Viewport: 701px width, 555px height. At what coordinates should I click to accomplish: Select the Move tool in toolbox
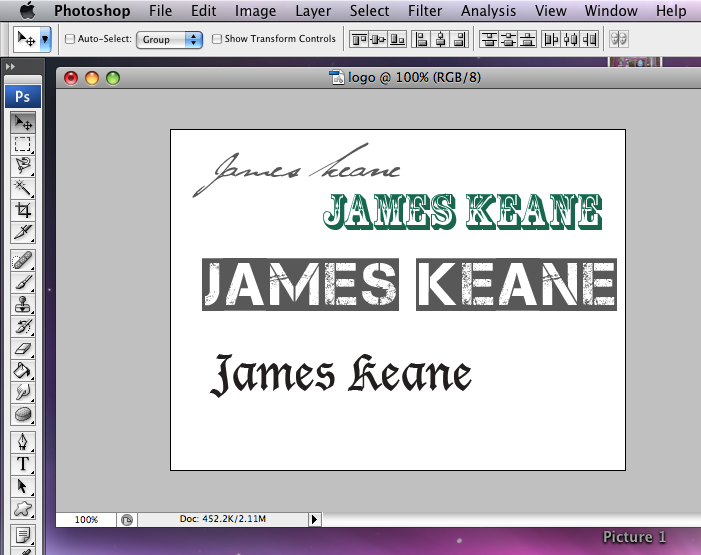pos(23,122)
